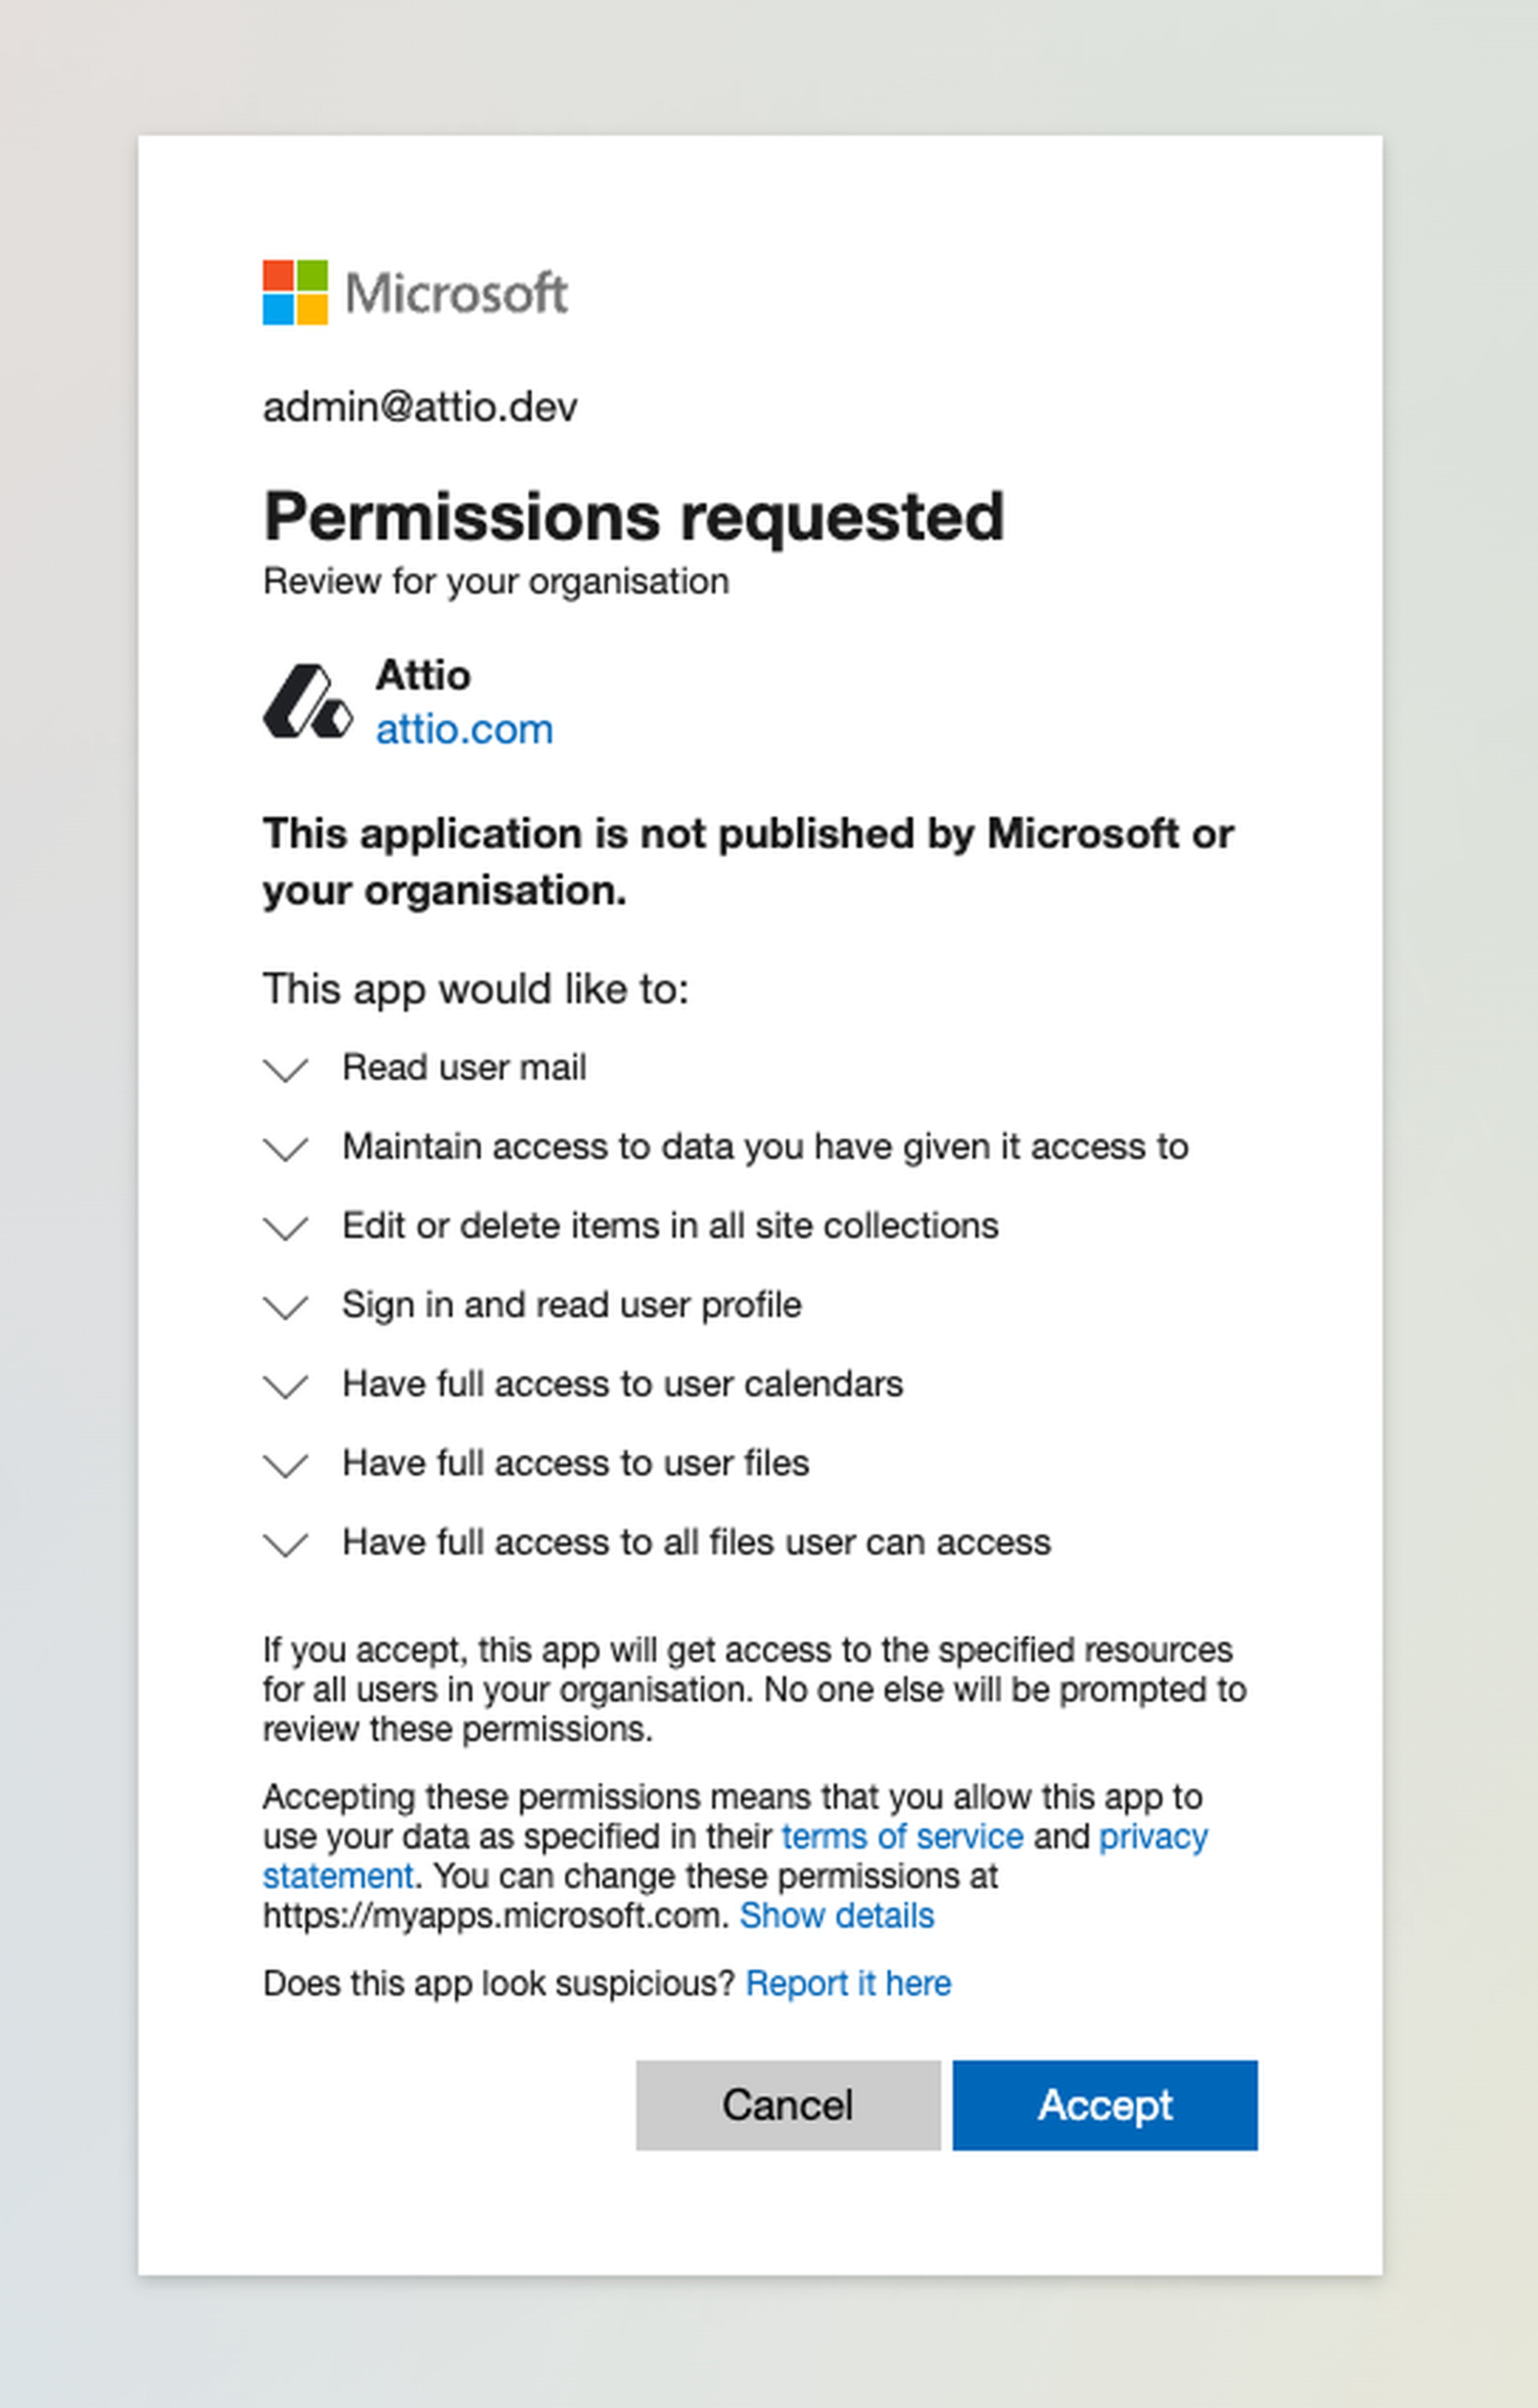
Task: Expand full access to all files chevron
Action: tap(285, 1543)
